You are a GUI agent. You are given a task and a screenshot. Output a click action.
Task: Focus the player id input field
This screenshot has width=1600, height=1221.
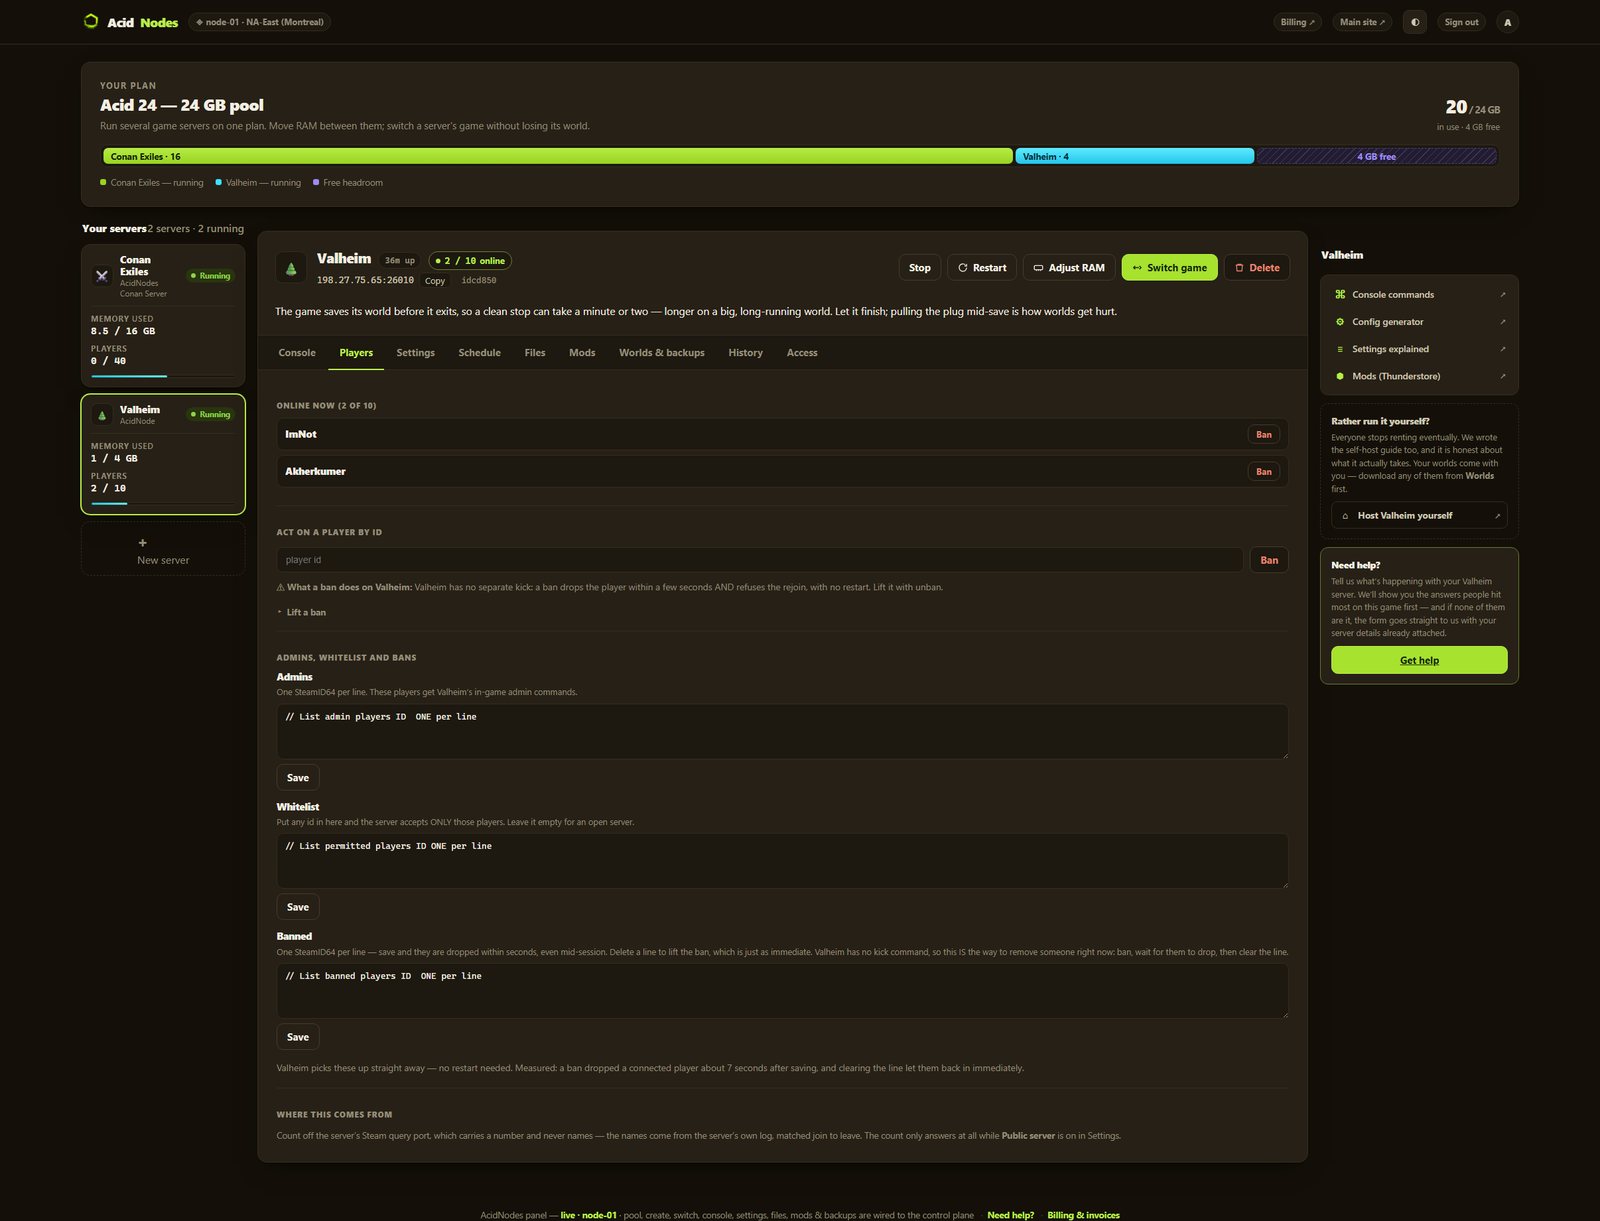(760, 560)
